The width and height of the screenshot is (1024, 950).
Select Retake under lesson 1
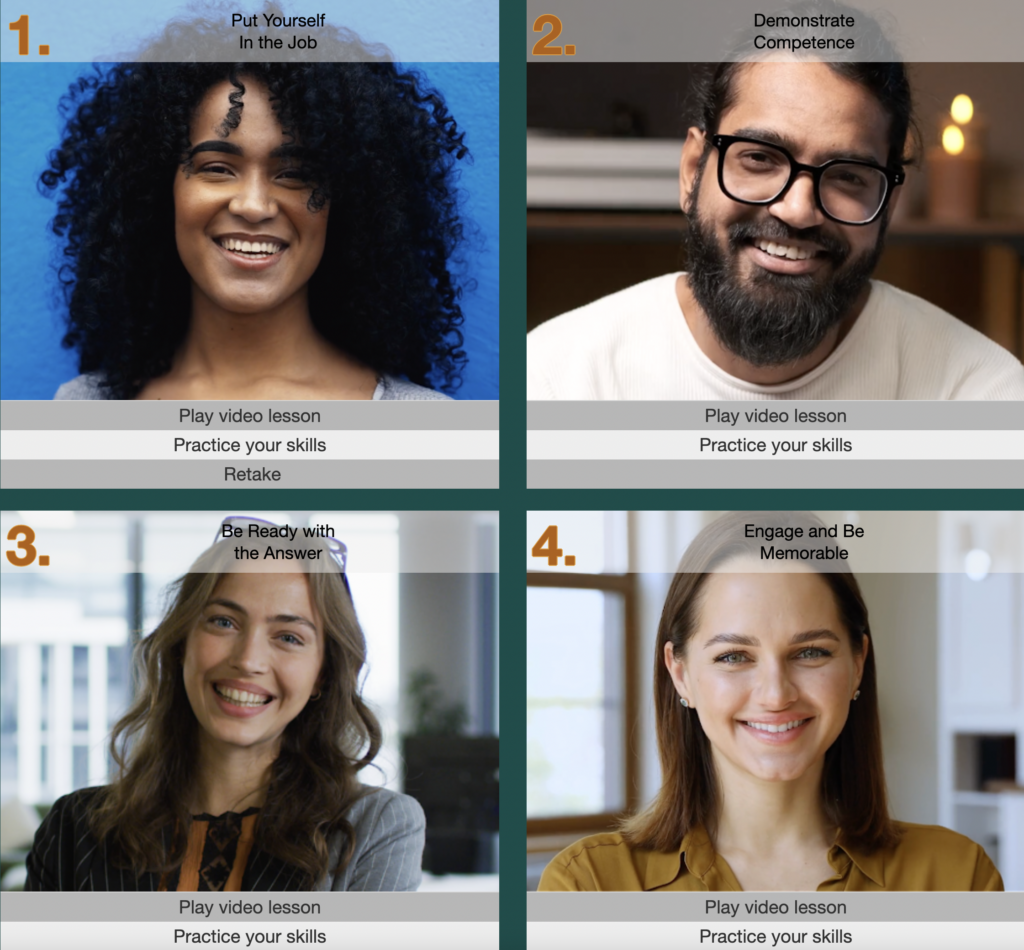pyautogui.click(x=249, y=474)
